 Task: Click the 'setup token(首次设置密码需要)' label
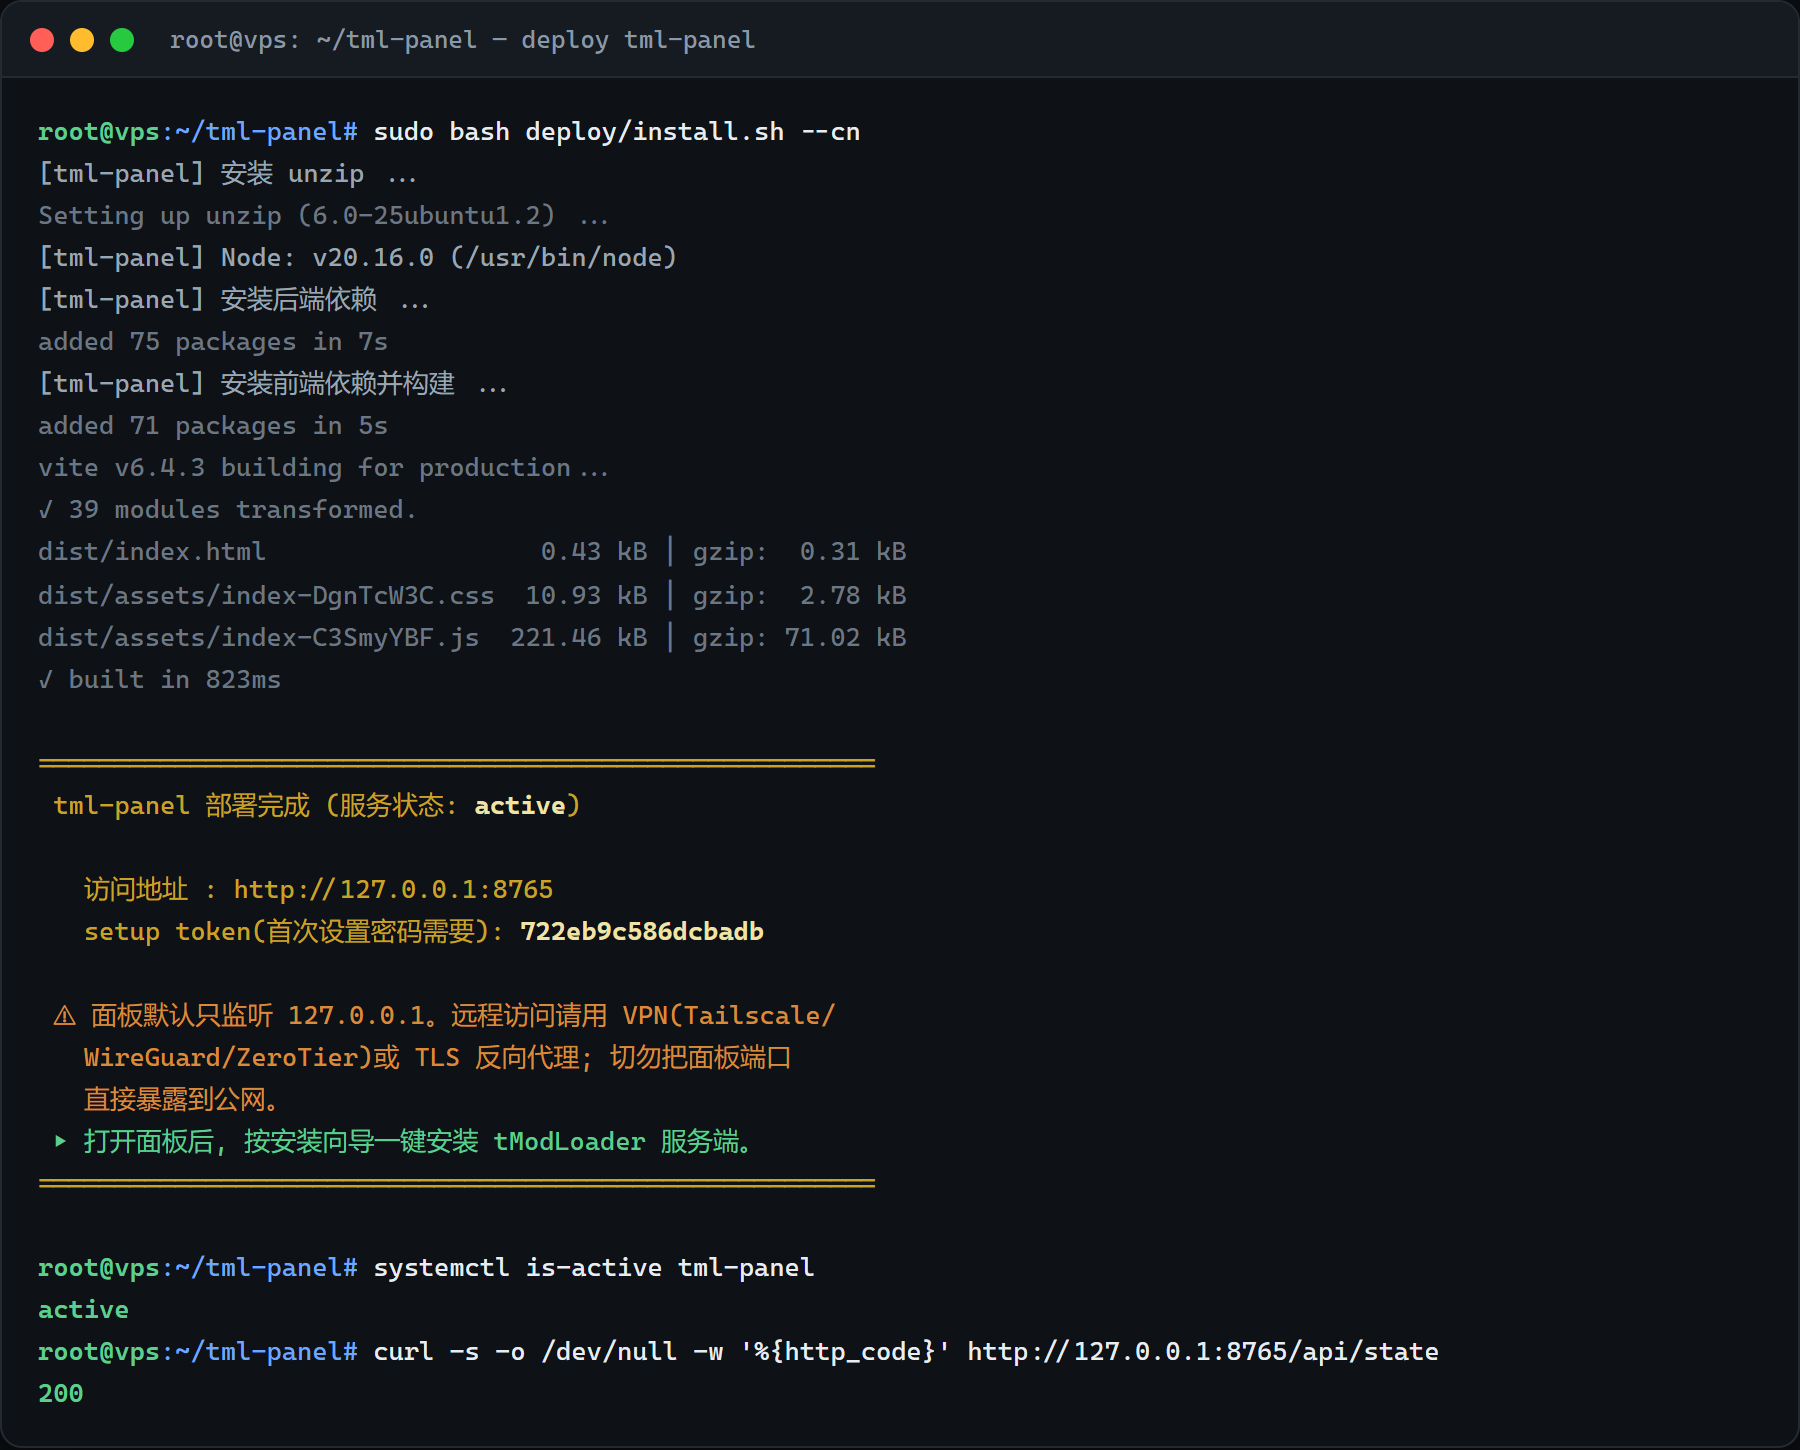pyautogui.click(x=287, y=932)
